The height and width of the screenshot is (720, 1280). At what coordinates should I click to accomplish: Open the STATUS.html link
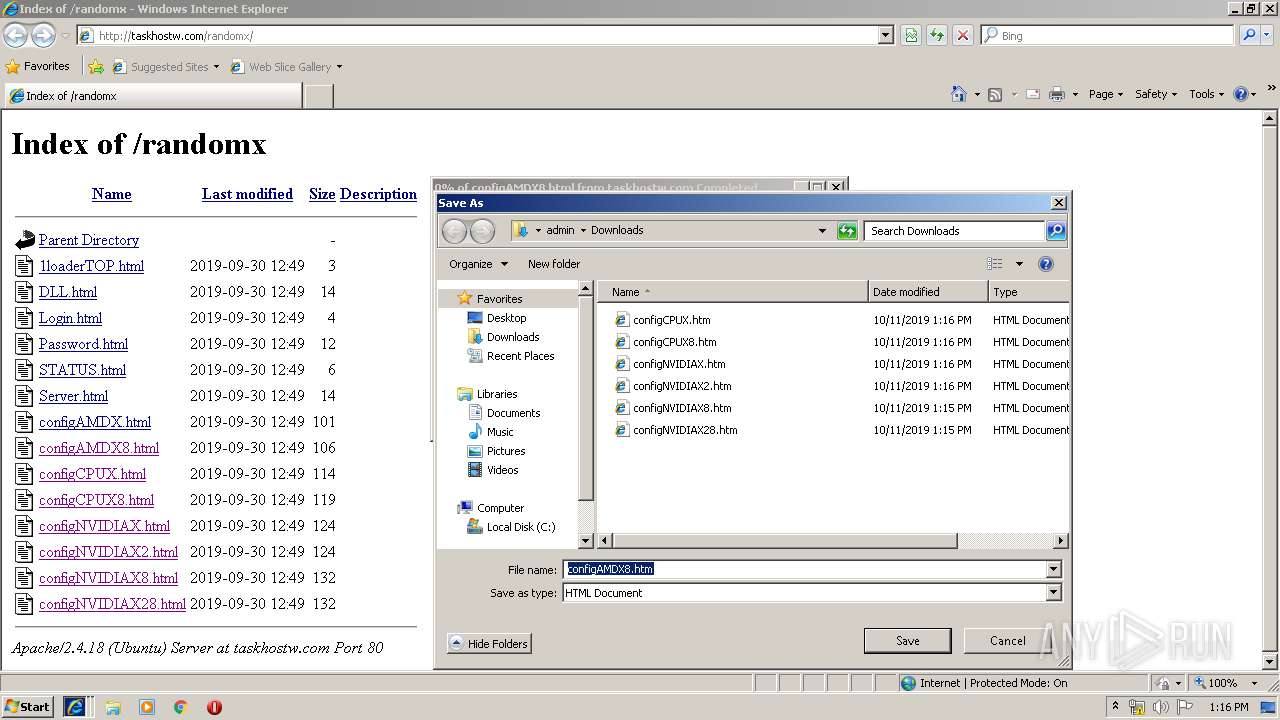tap(82, 370)
